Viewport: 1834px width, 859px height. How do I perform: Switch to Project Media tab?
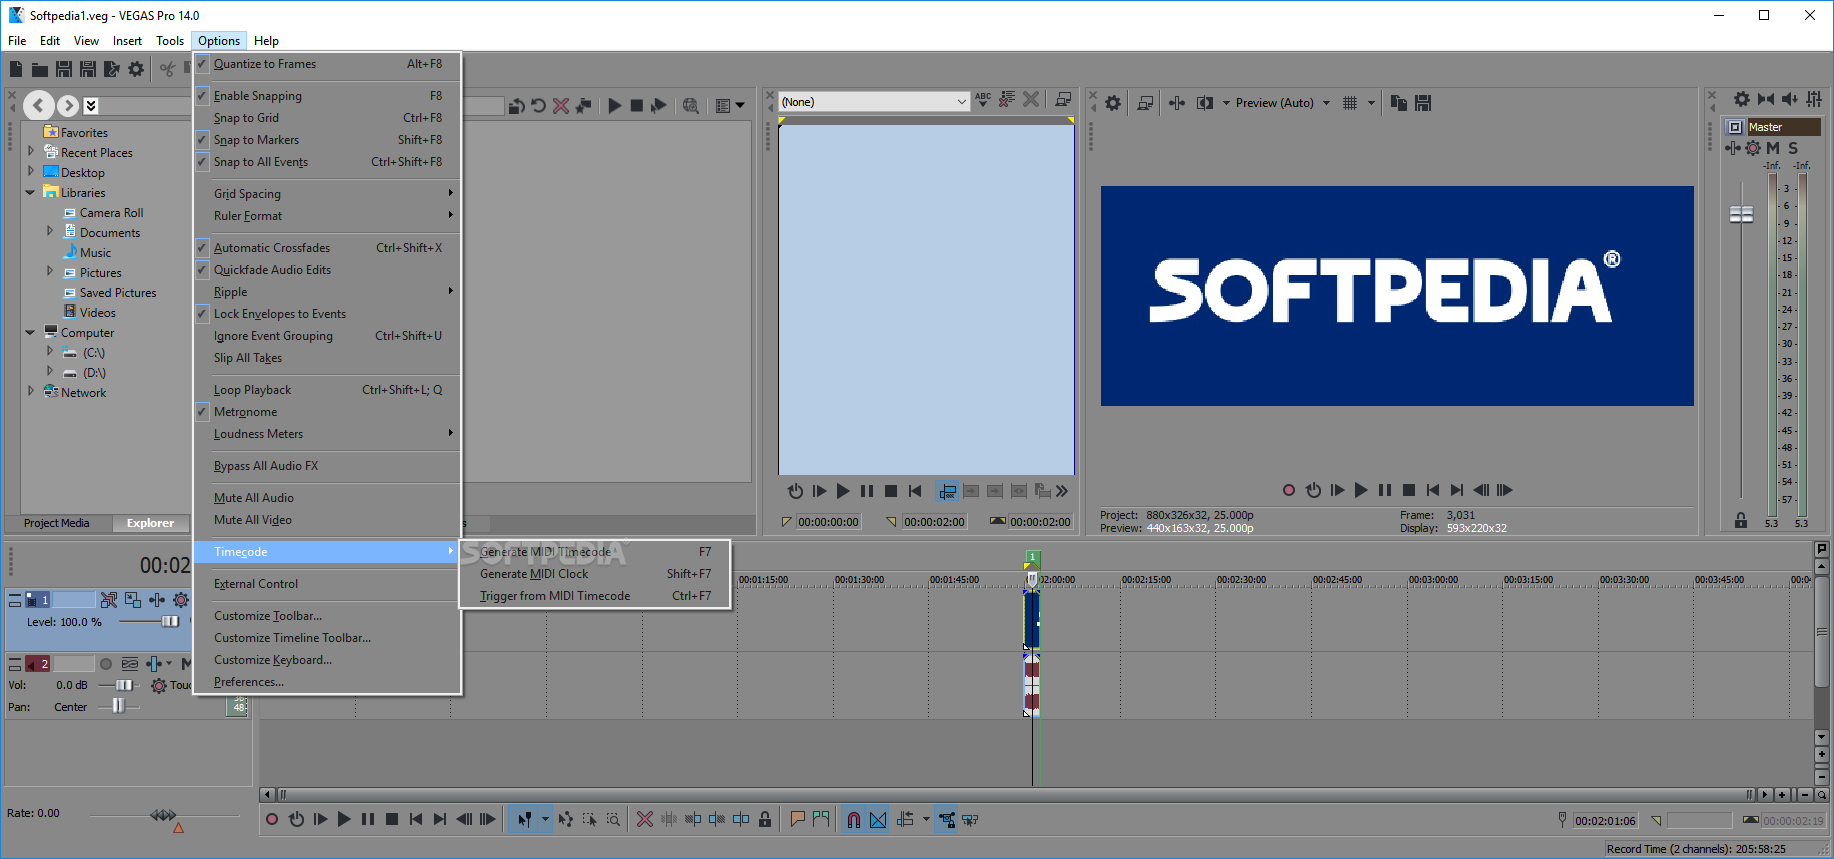57,523
